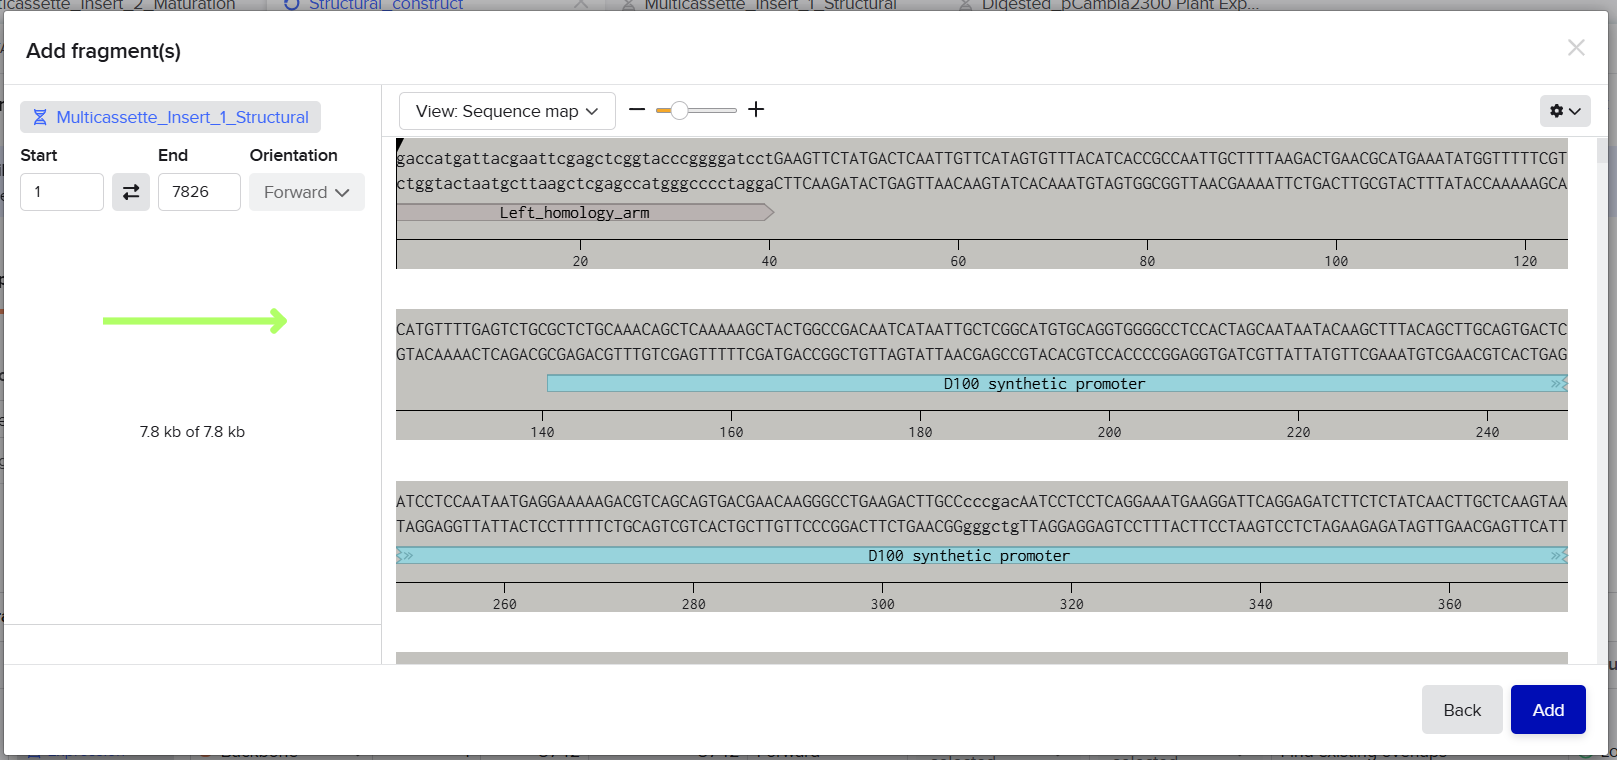Click the green forward orientation arrow
Screen dimensions: 1617x760
coord(195,321)
